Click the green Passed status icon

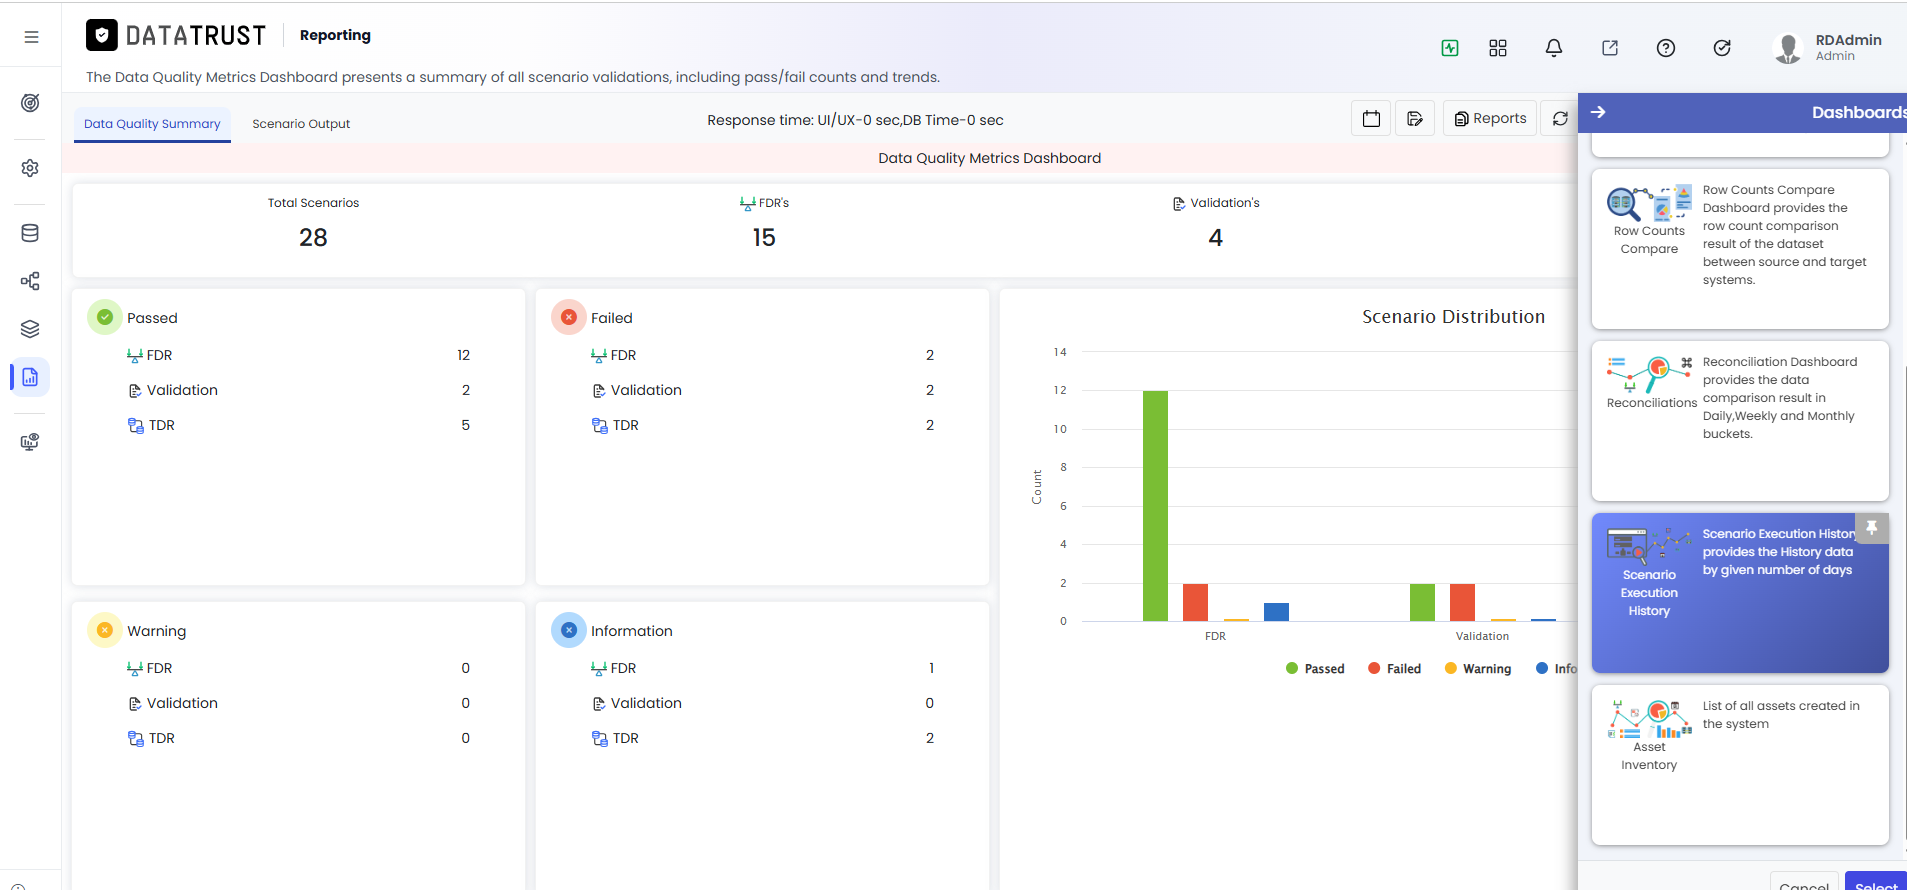click(x=105, y=317)
